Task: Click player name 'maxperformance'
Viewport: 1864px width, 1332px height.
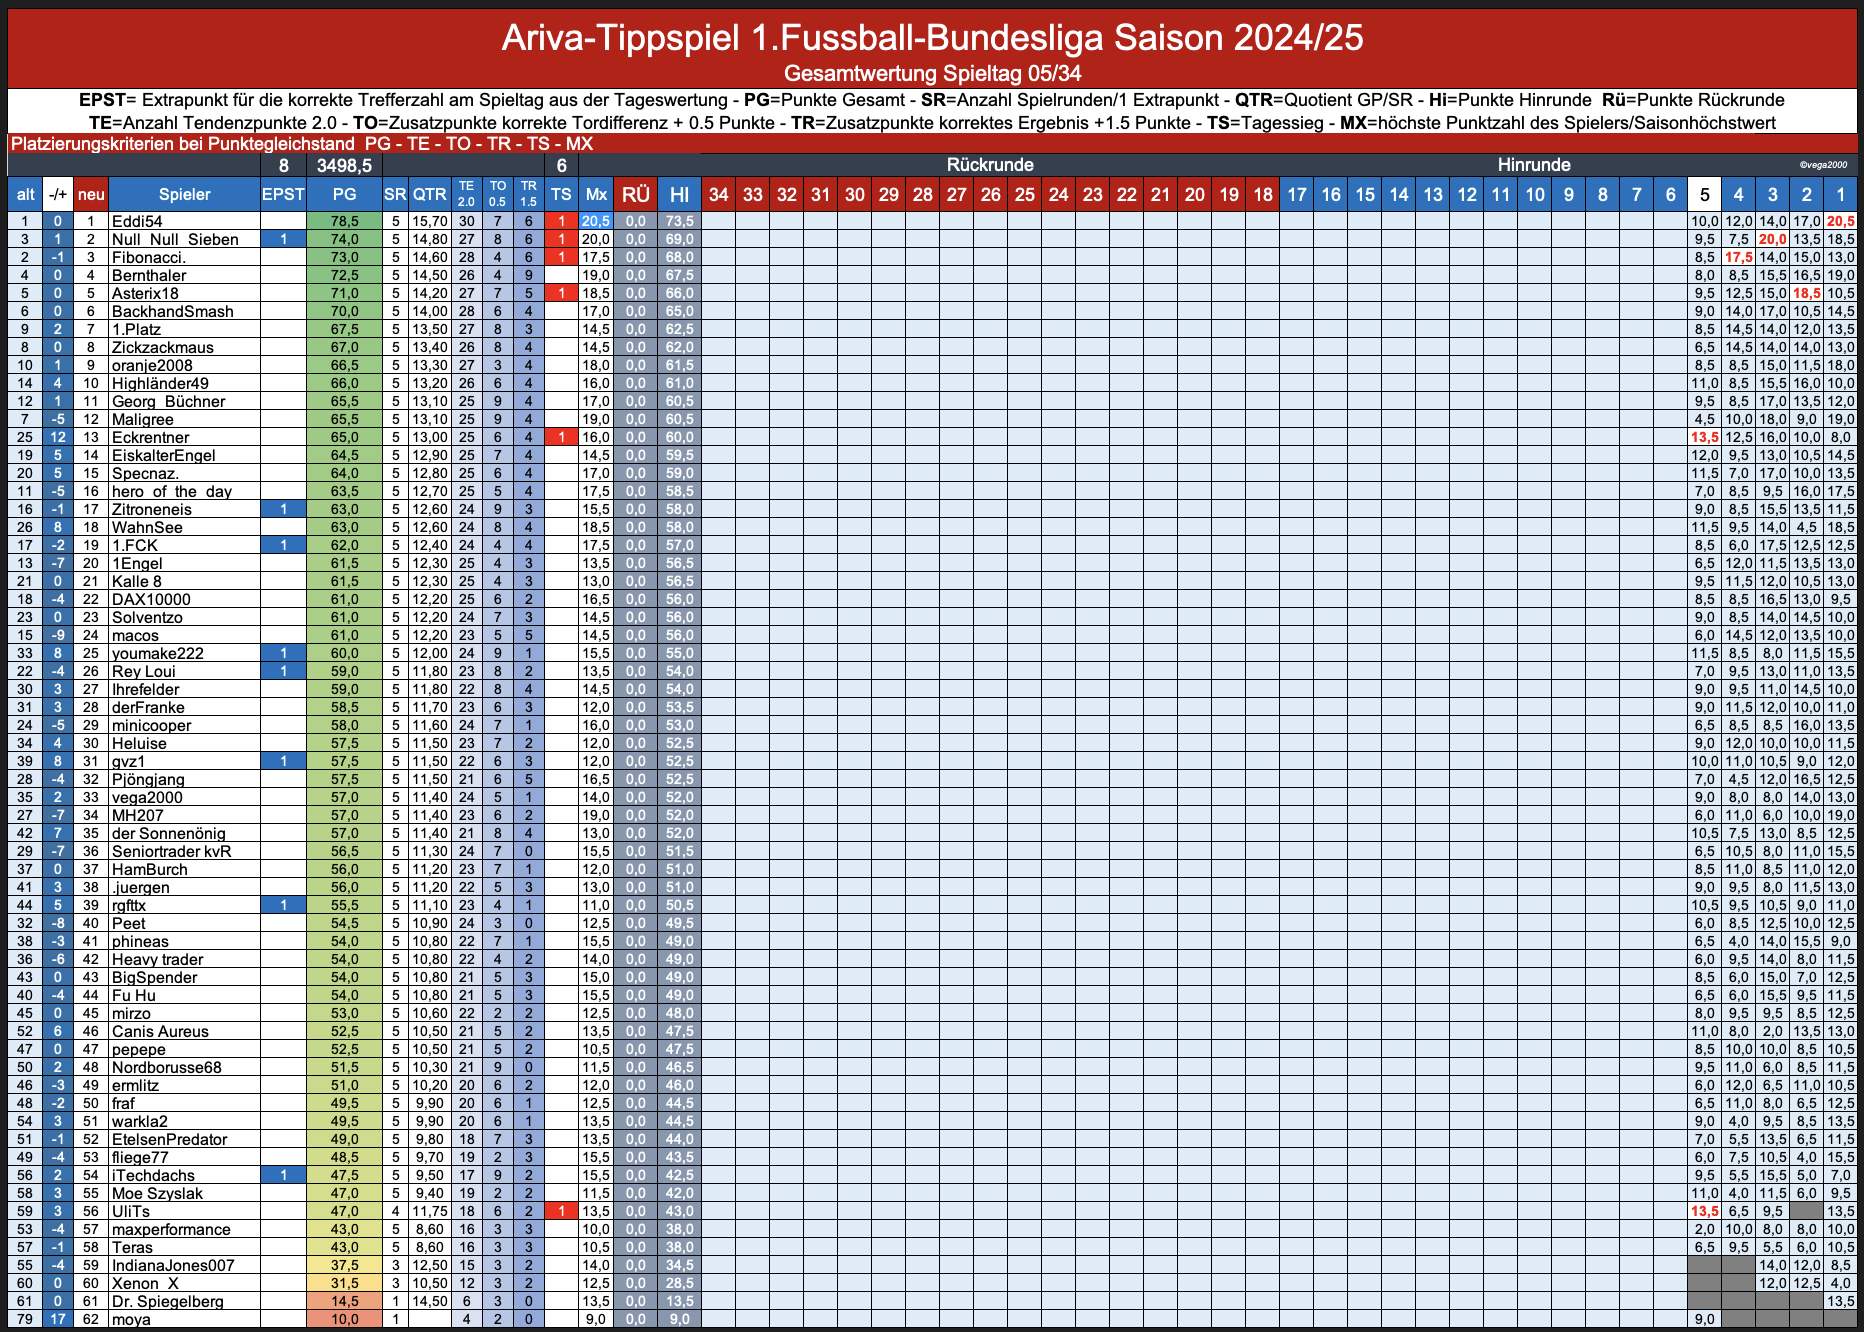Action: [x=171, y=1229]
